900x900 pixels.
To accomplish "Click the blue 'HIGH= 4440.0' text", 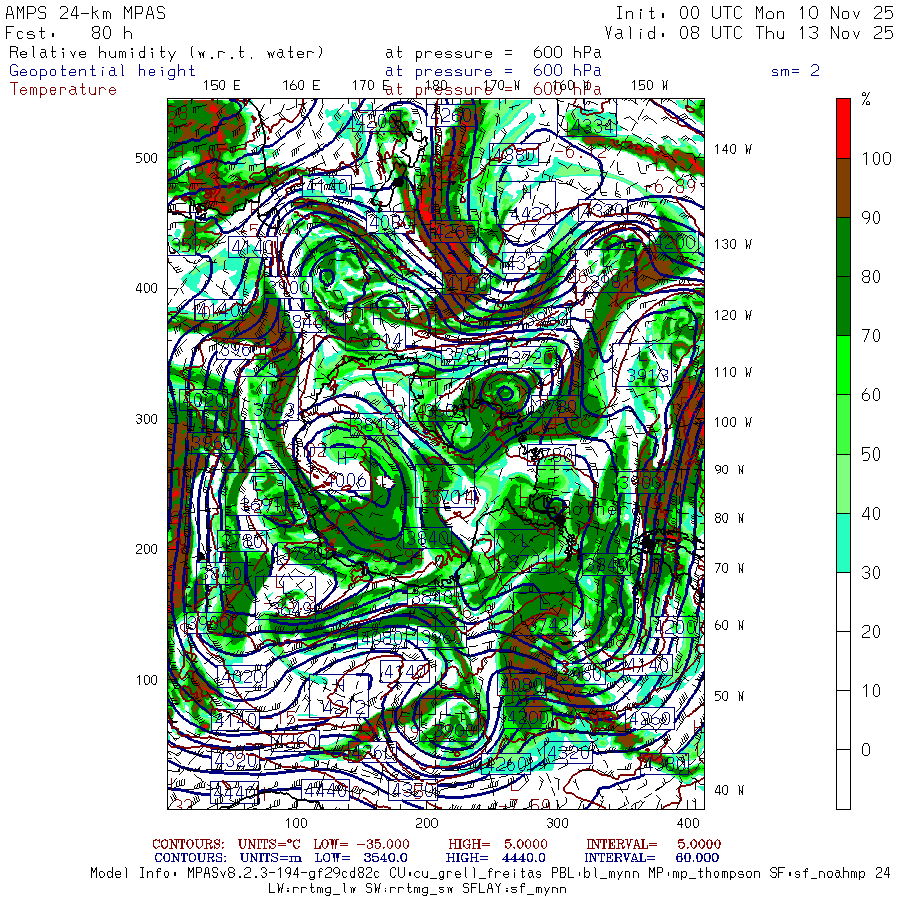I will pos(495,858).
